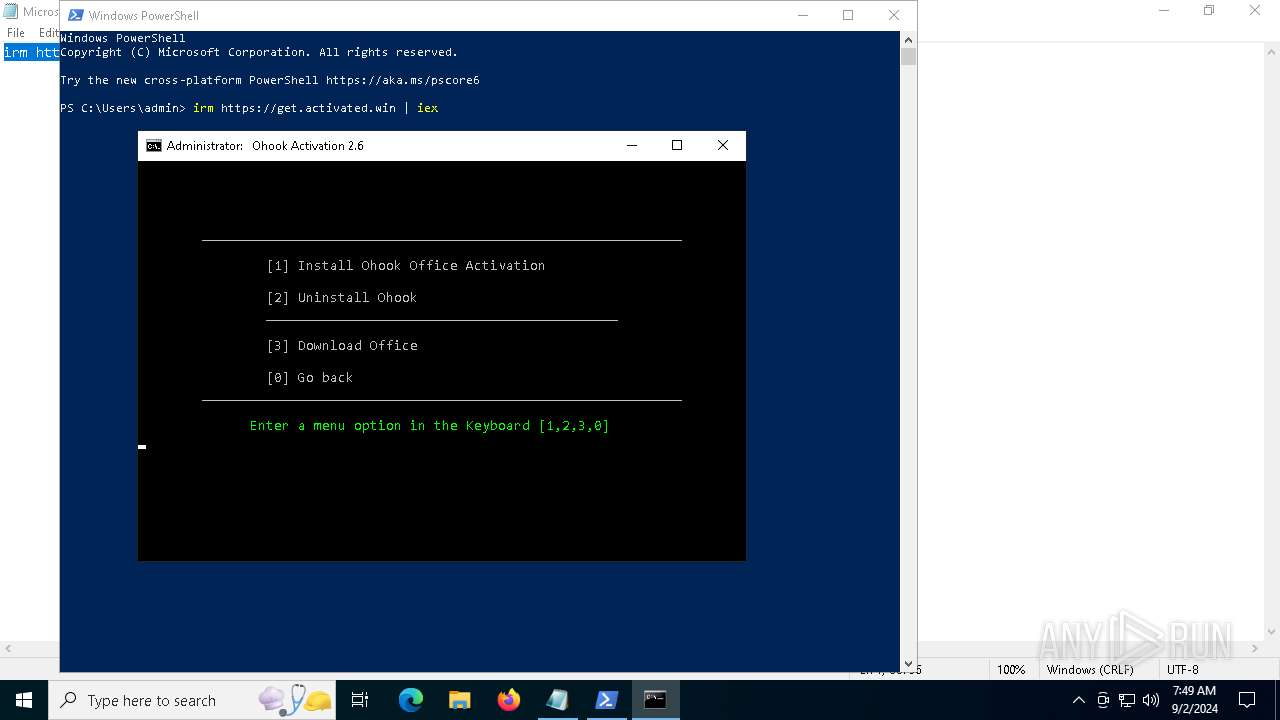The width and height of the screenshot is (1280, 720).
Task: Show hidden system tray icons
Action: tap(1078, 700)
